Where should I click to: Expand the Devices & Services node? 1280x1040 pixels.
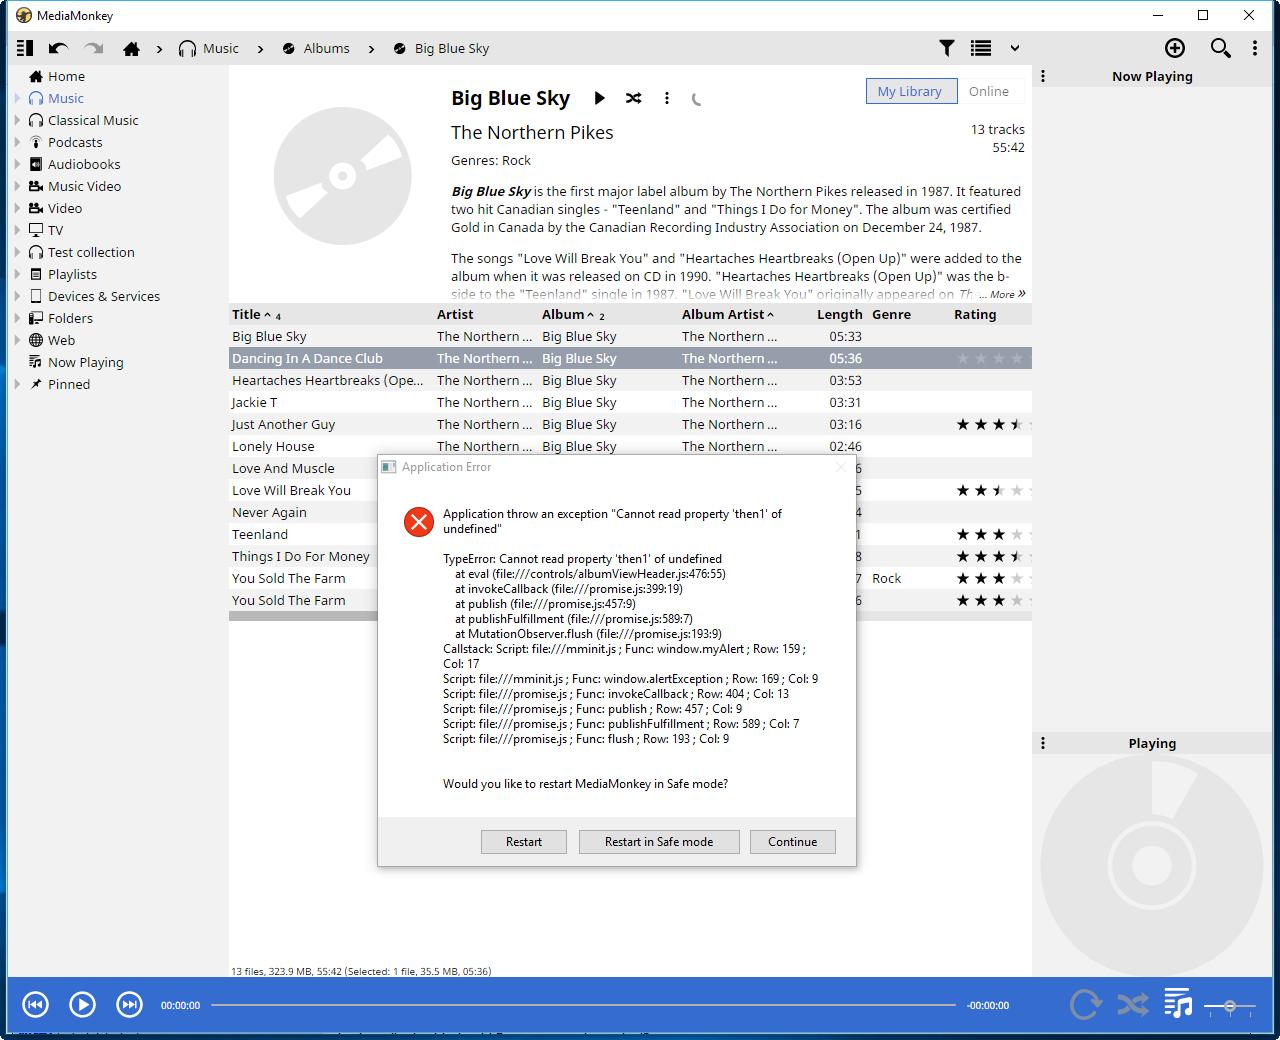[x=17, y=296]
